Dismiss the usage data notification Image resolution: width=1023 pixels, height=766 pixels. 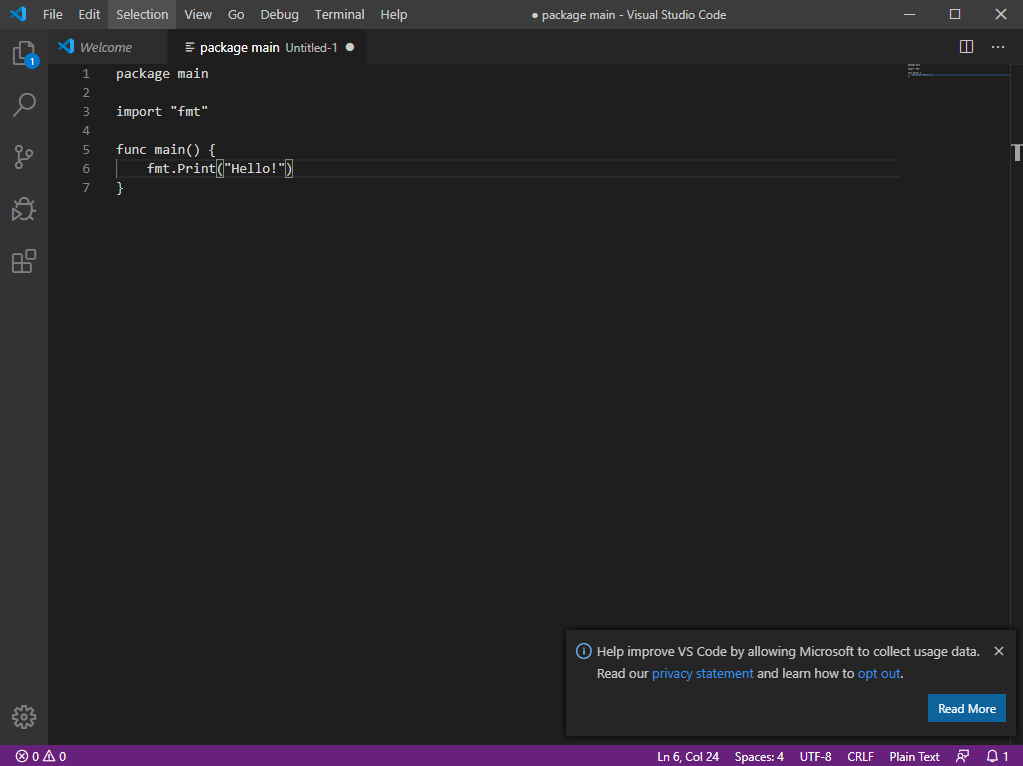(x=999, y=651)
